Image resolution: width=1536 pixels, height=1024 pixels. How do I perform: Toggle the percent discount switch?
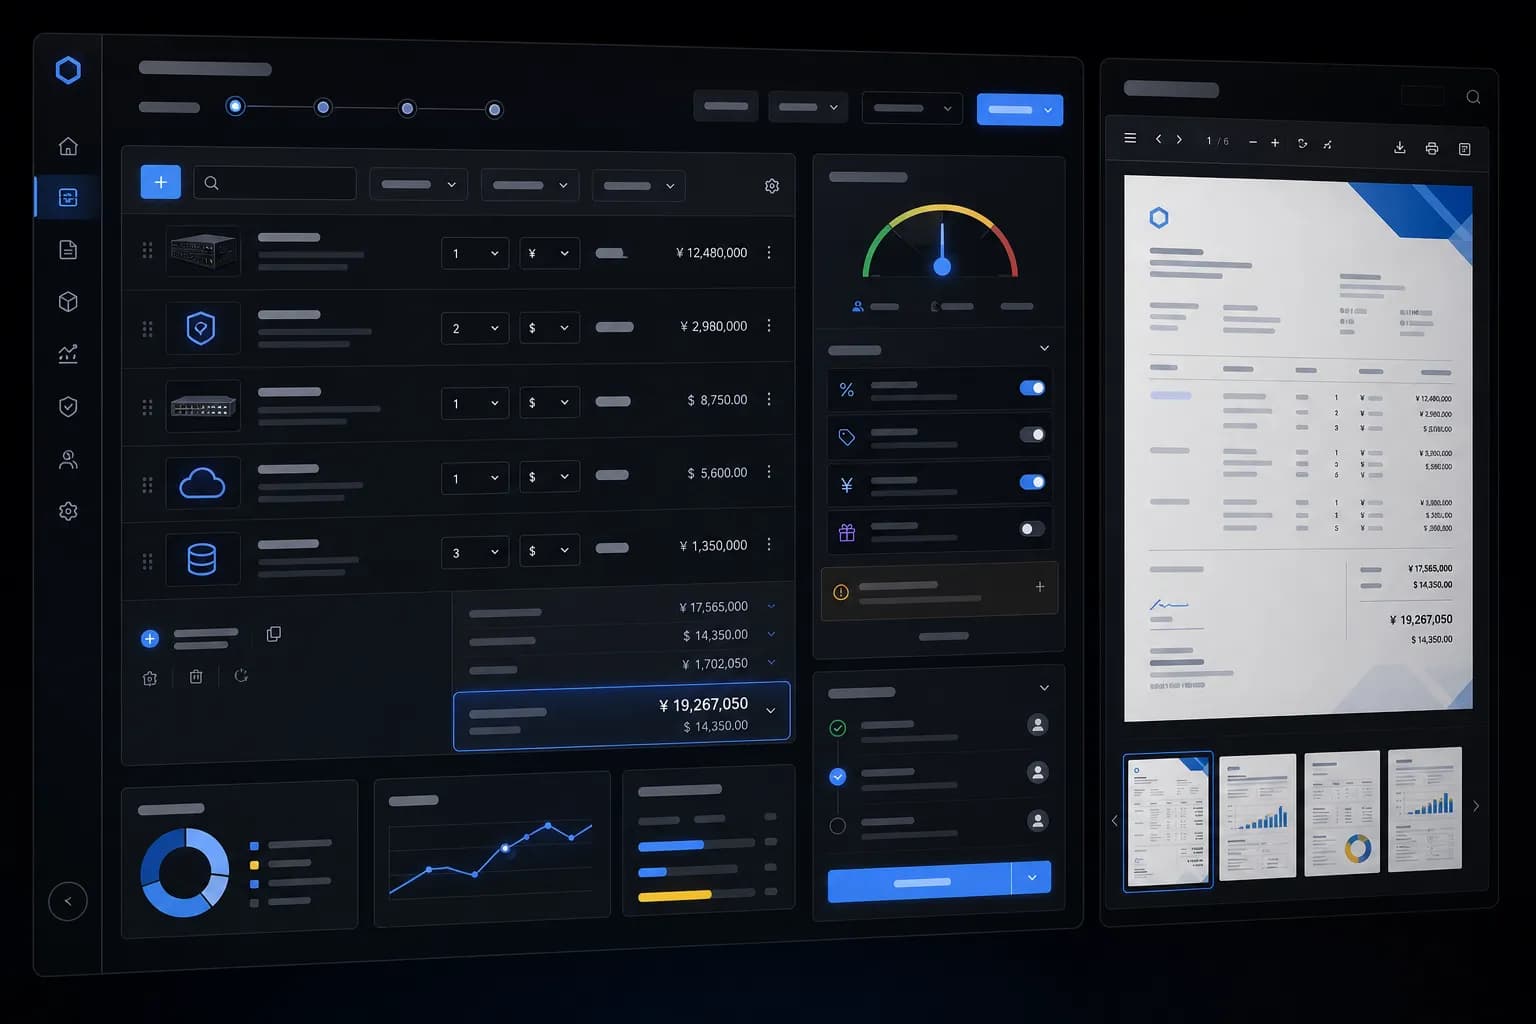tap(1032, 388)
